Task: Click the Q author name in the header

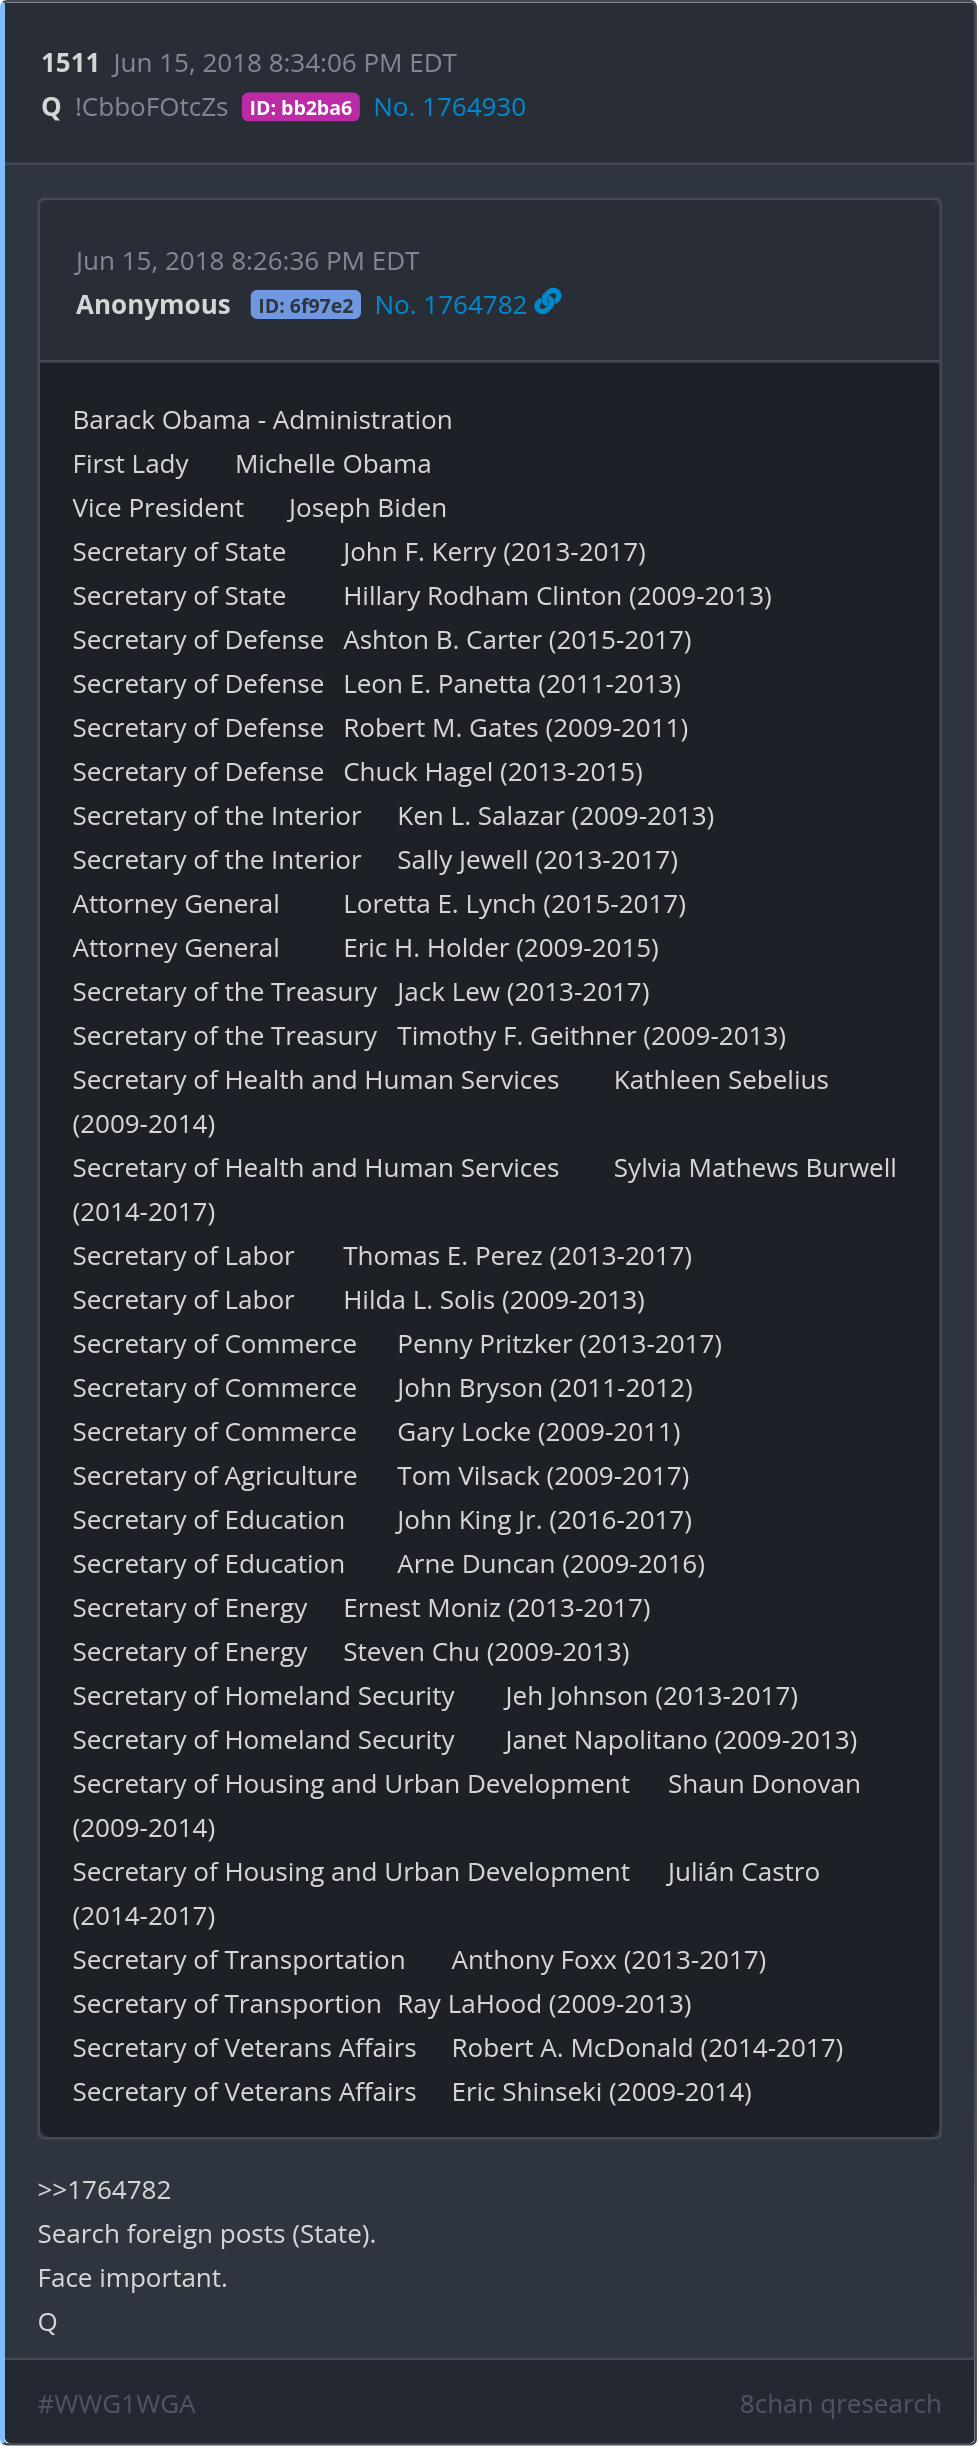Action: [51, 108]
